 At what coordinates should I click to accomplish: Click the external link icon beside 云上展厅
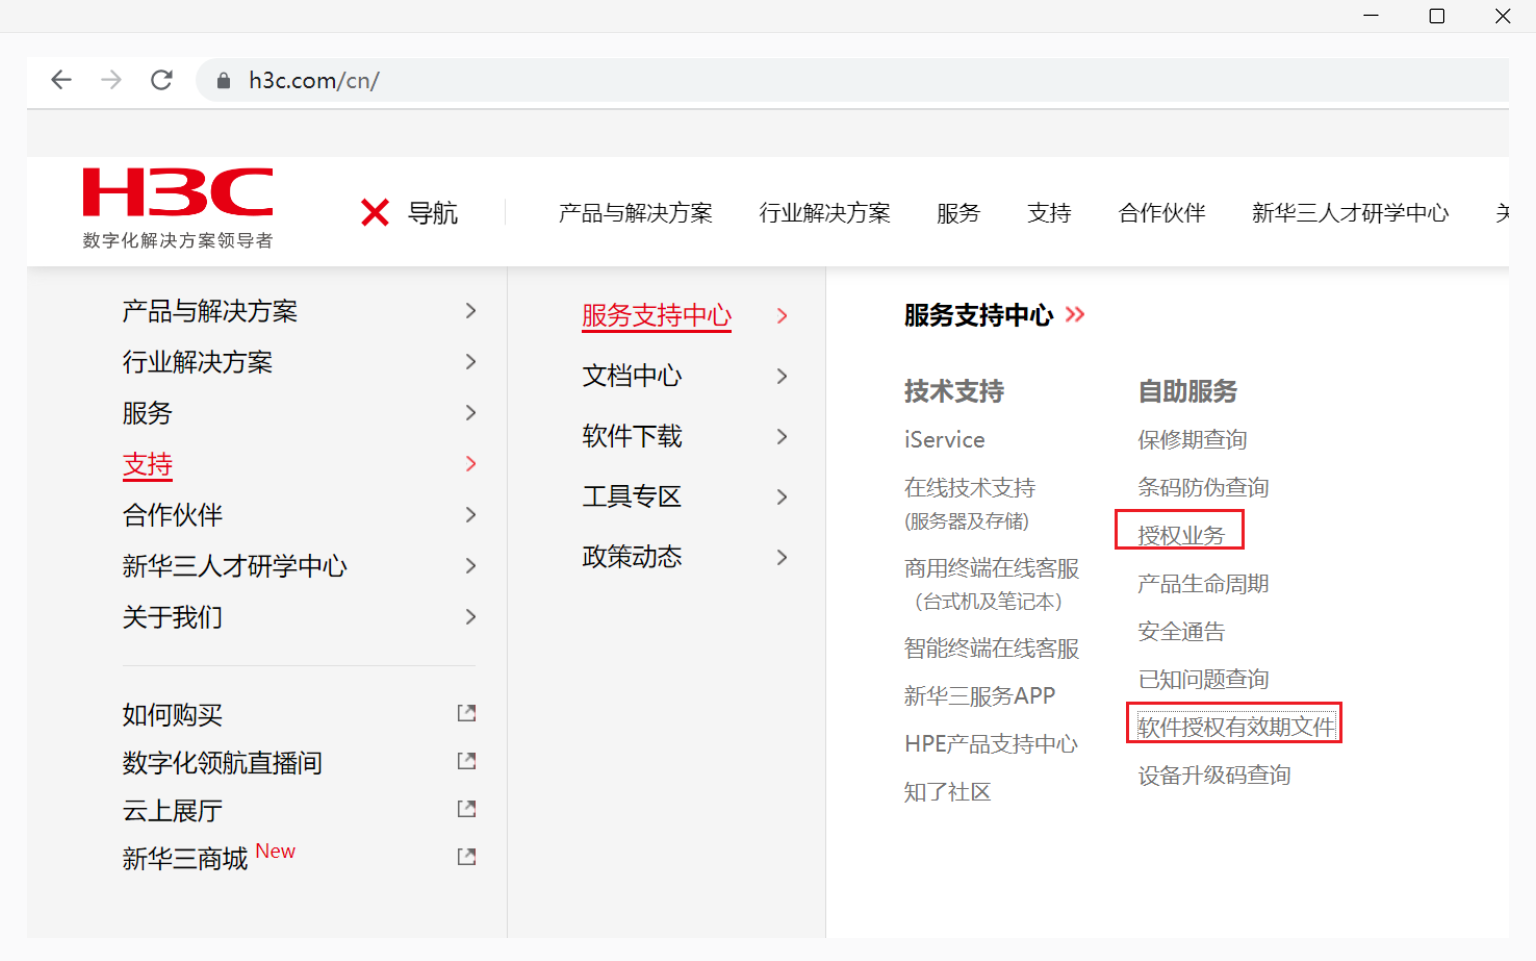coord(466,809)
